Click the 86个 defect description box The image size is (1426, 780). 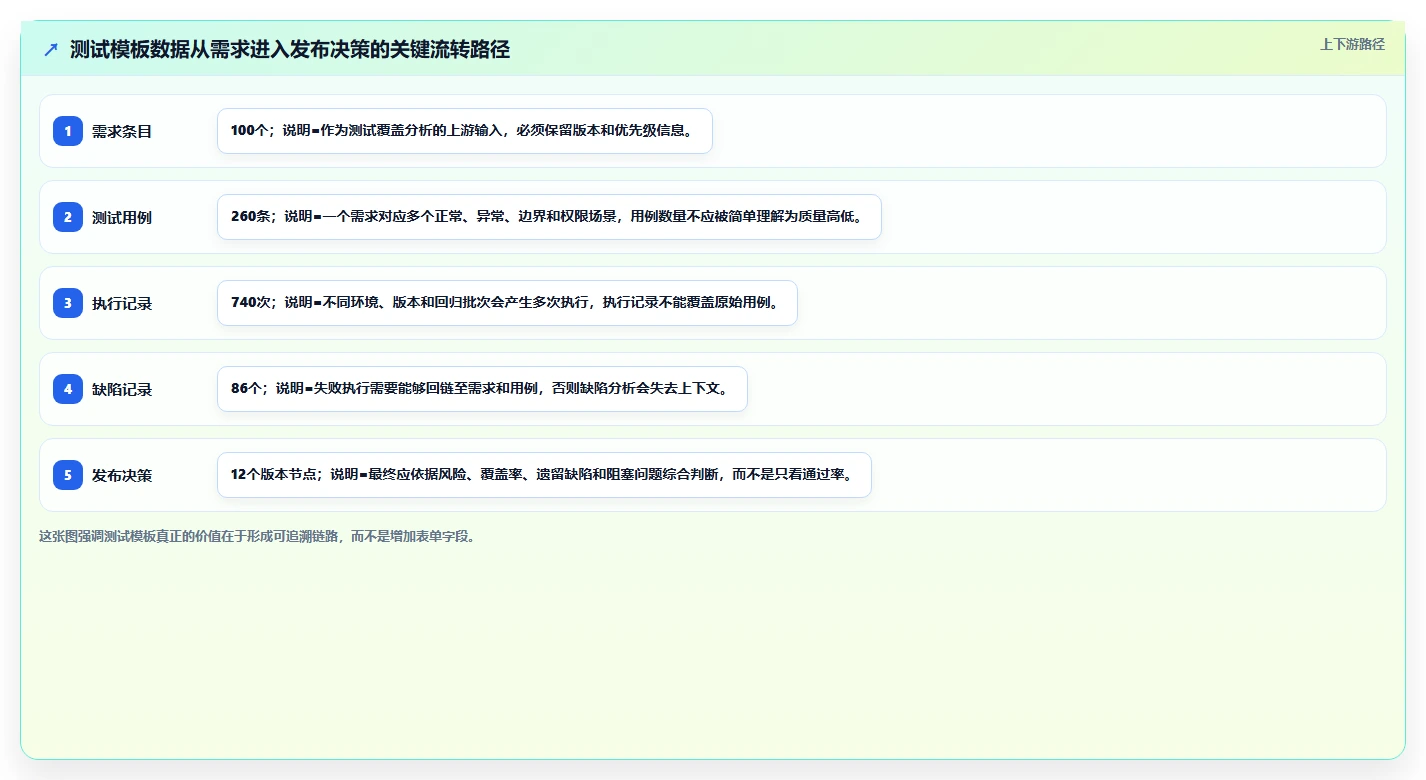(482, 389)
